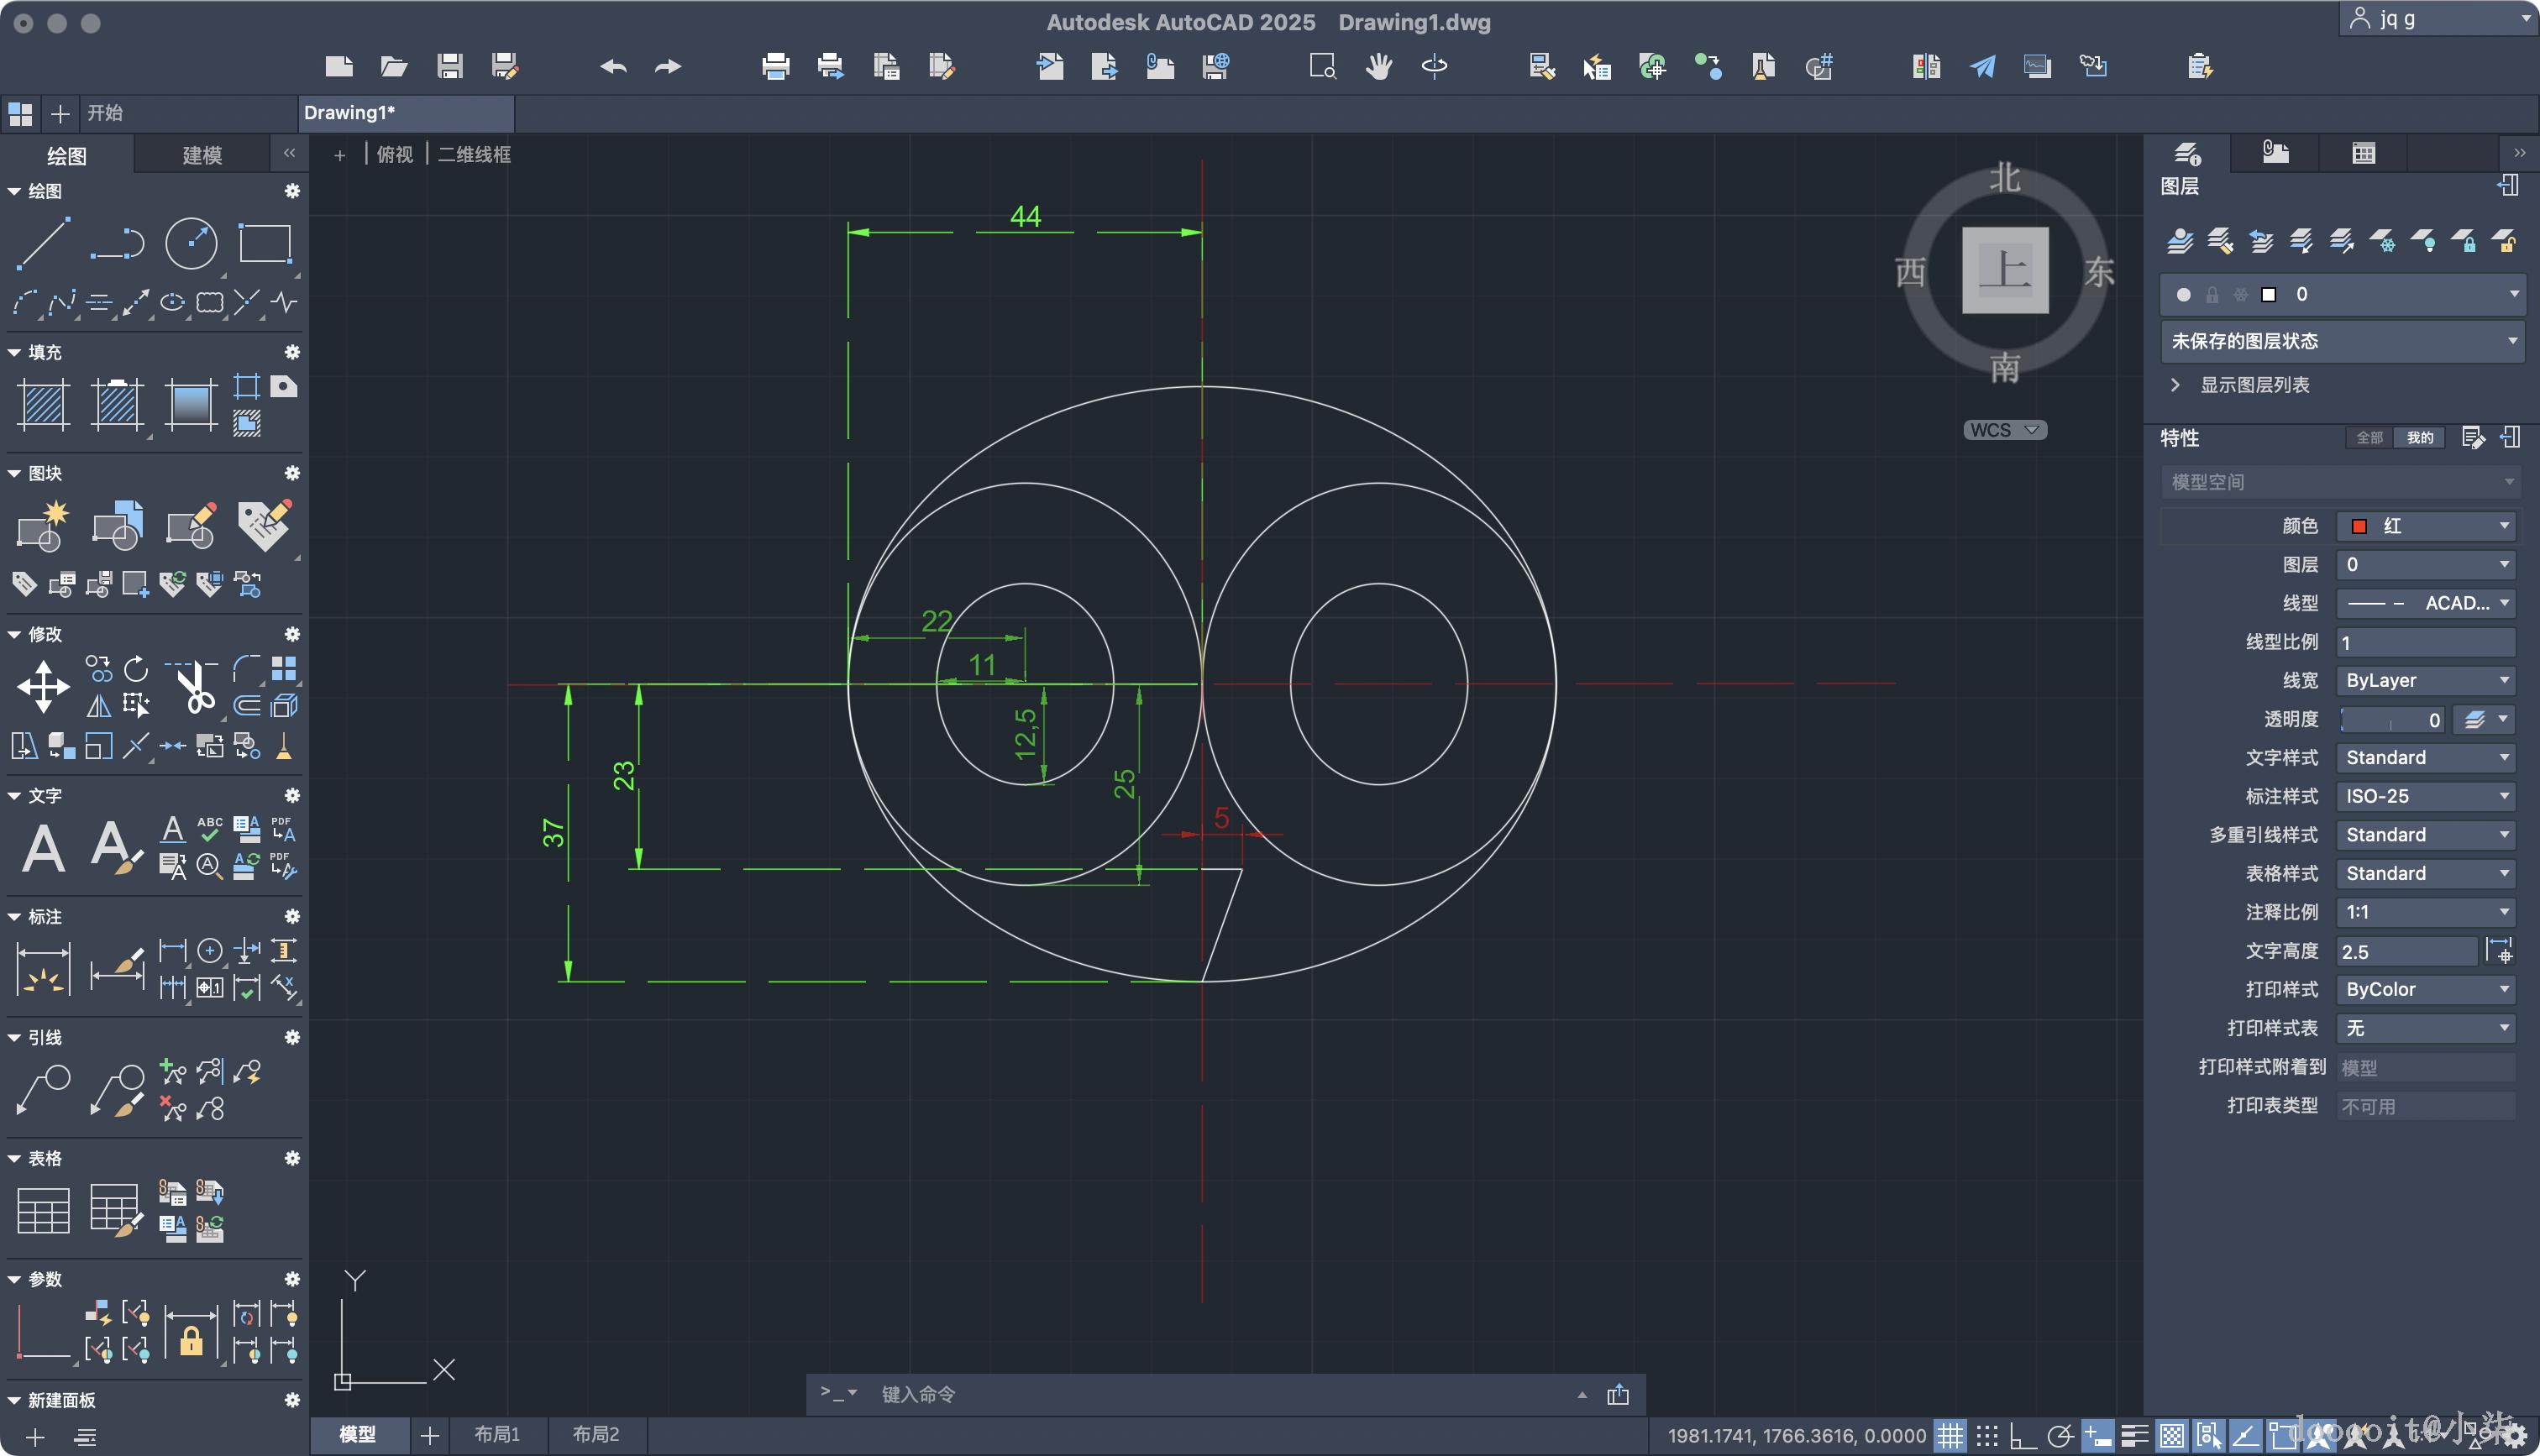Click the Undo arrow in toolbar
2540x1456 pixels.
click(613, 67)
